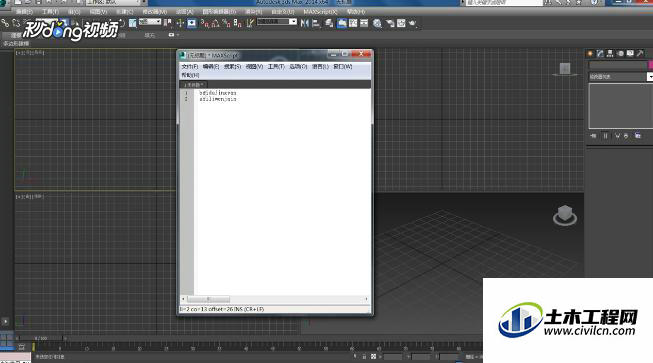Open the 视图(V) menu in MAXScript editor
The width and height of the screenshot is (653, 363).
[x=254, y=67]
